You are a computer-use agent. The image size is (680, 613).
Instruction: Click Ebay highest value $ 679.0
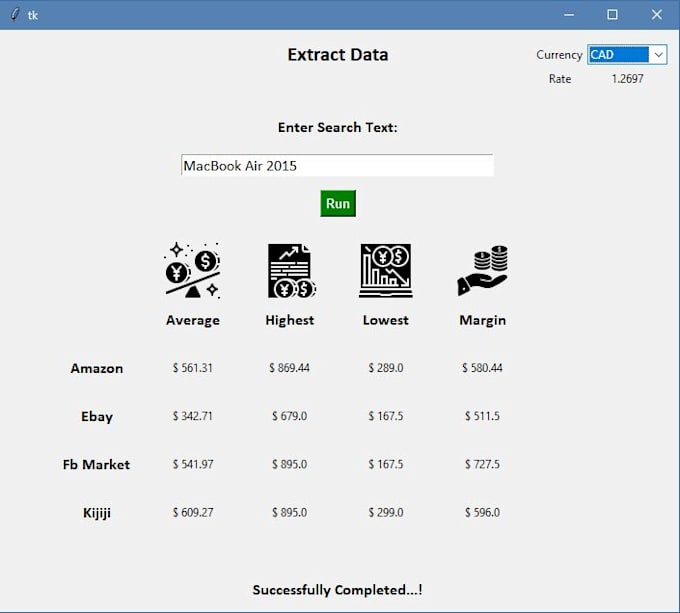(x=289, y=416)
